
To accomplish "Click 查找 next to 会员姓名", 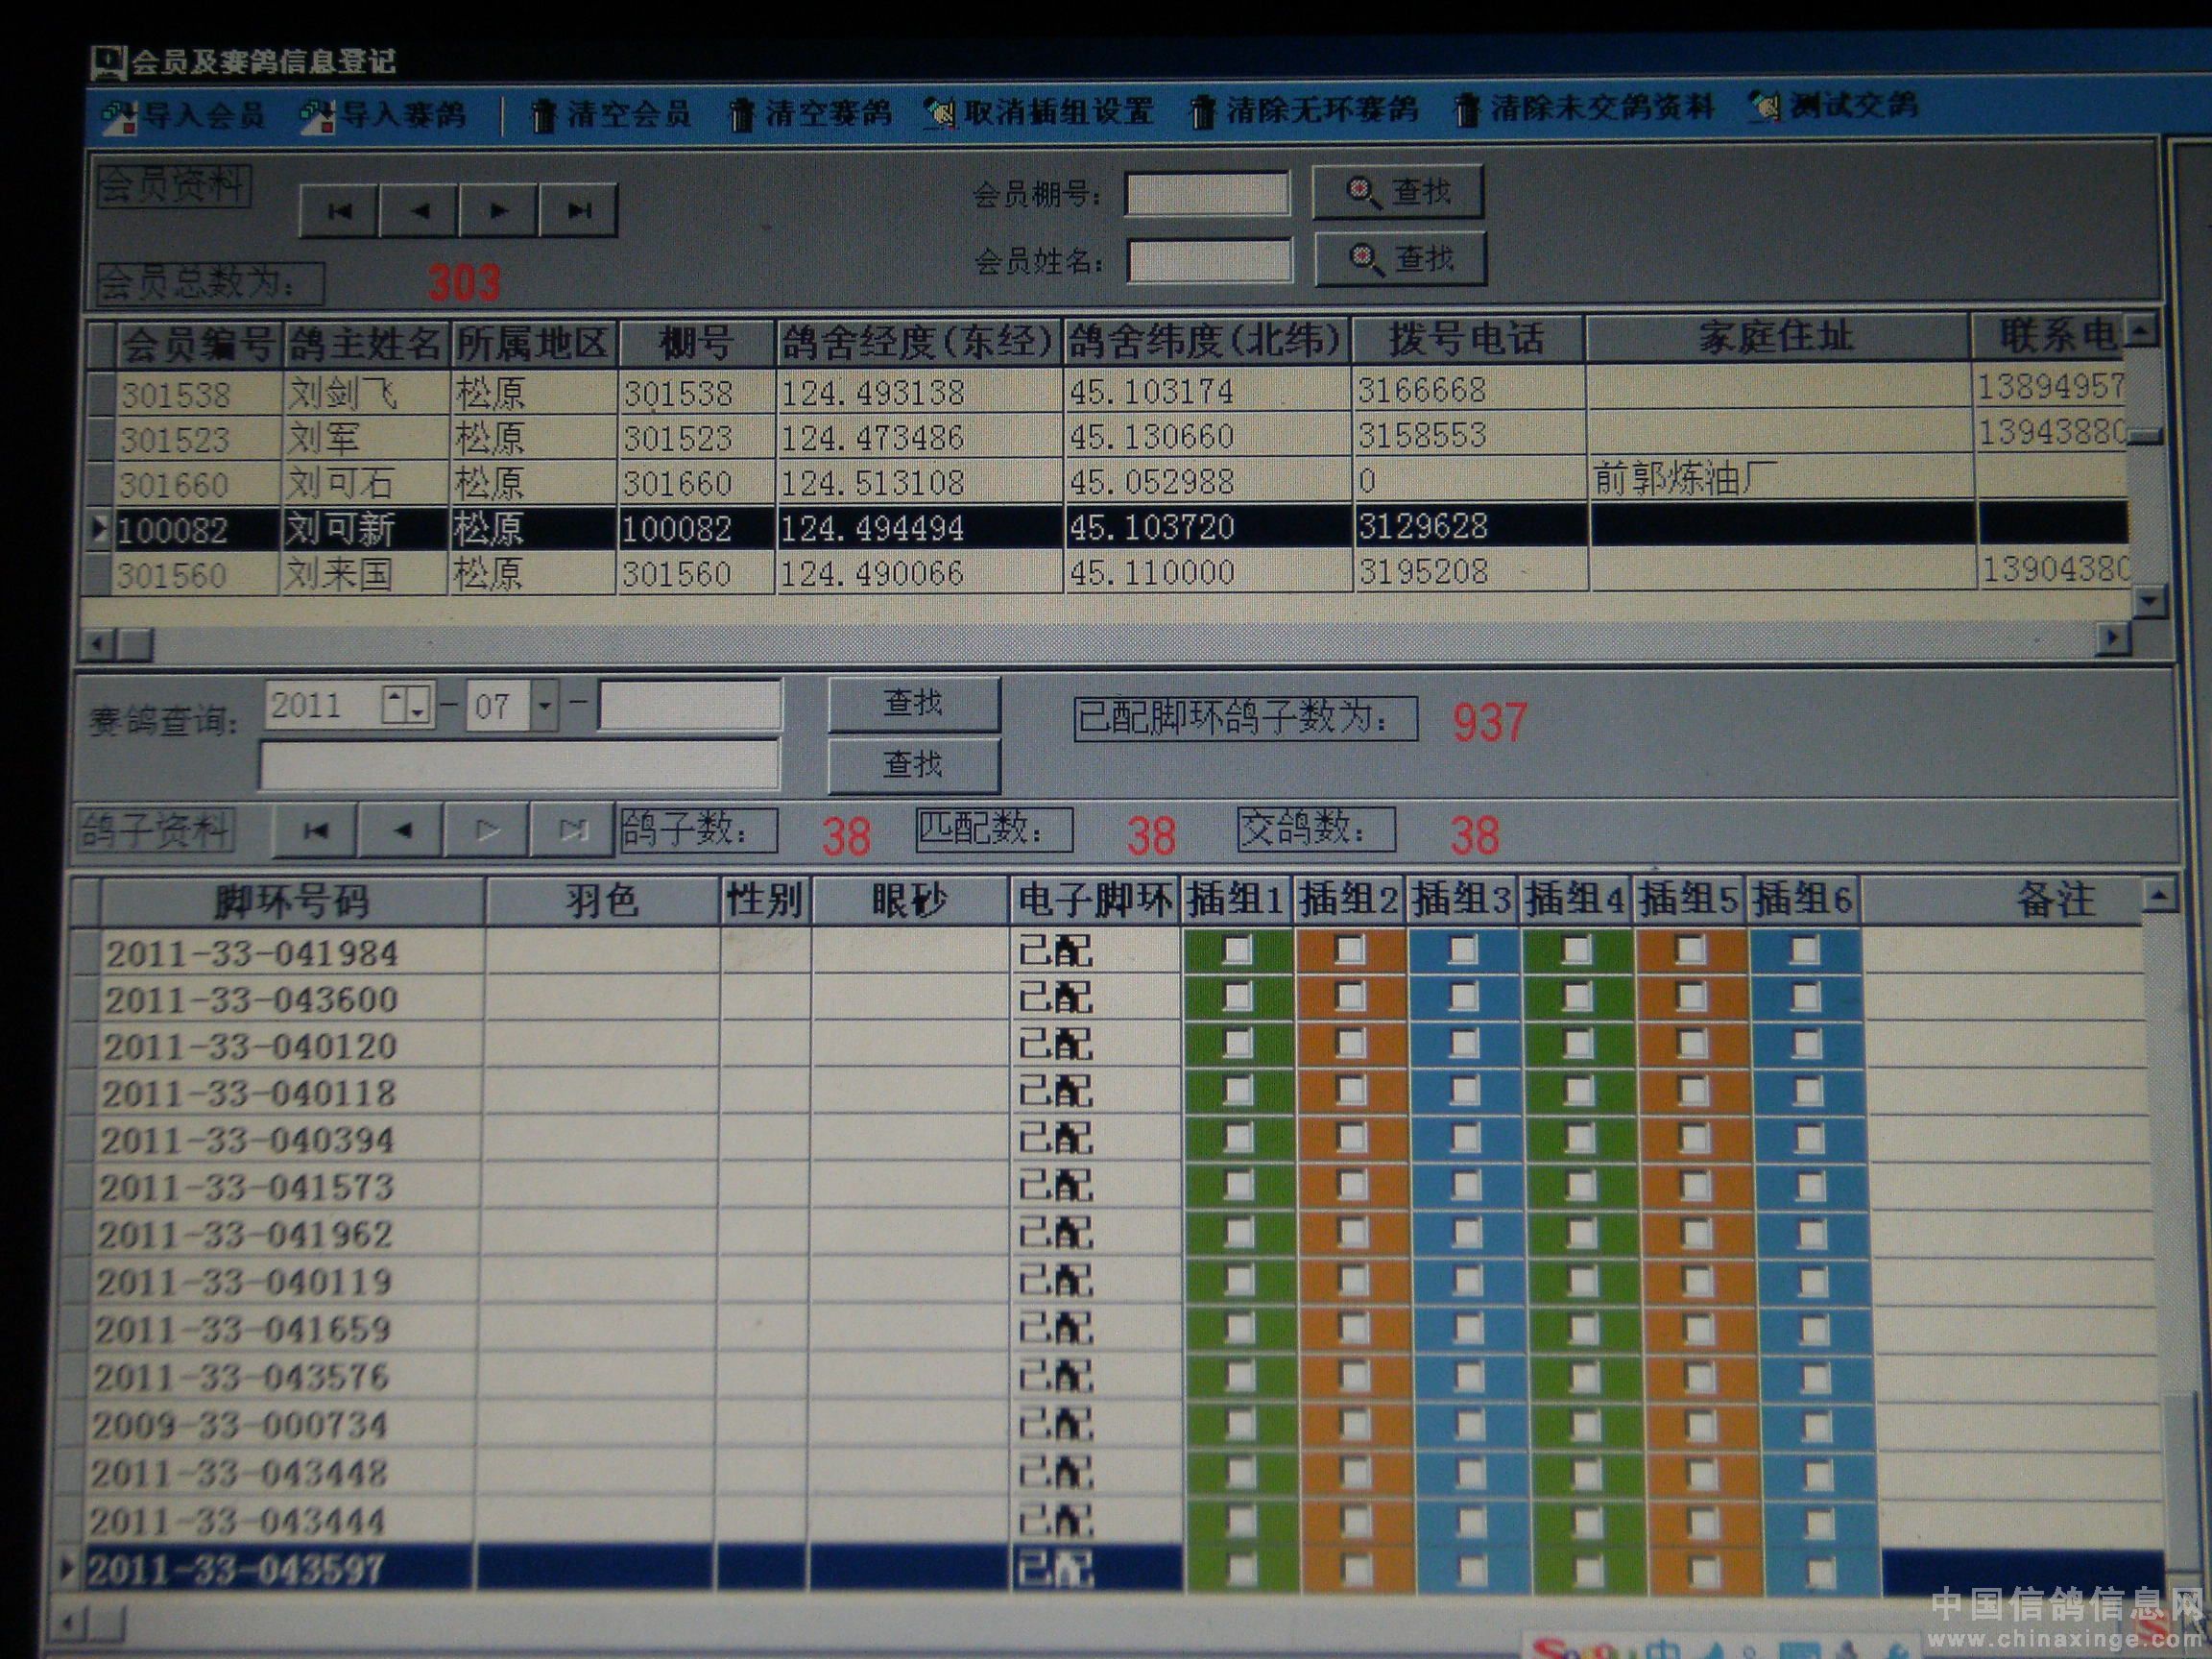I will coord(1400,259).
